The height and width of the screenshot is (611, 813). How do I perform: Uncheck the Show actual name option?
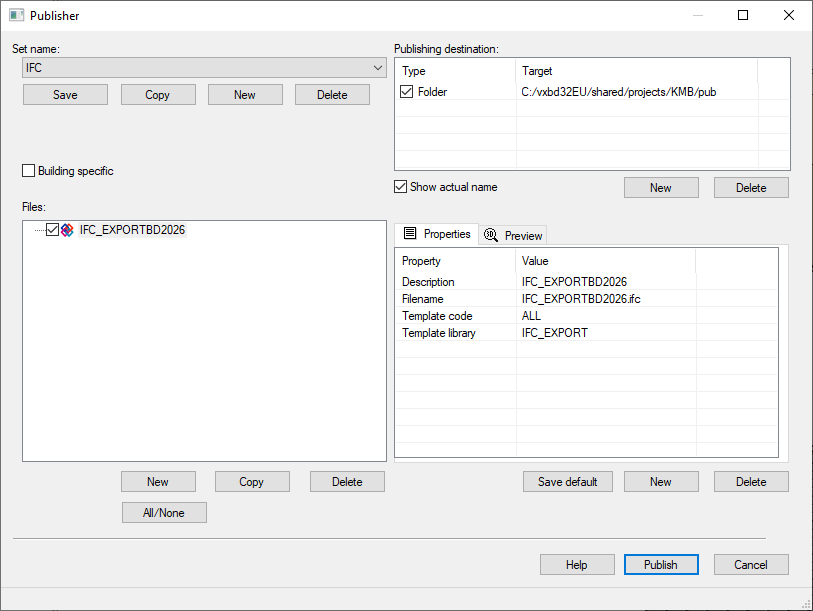pyautogui.click(x=401, y=187)
